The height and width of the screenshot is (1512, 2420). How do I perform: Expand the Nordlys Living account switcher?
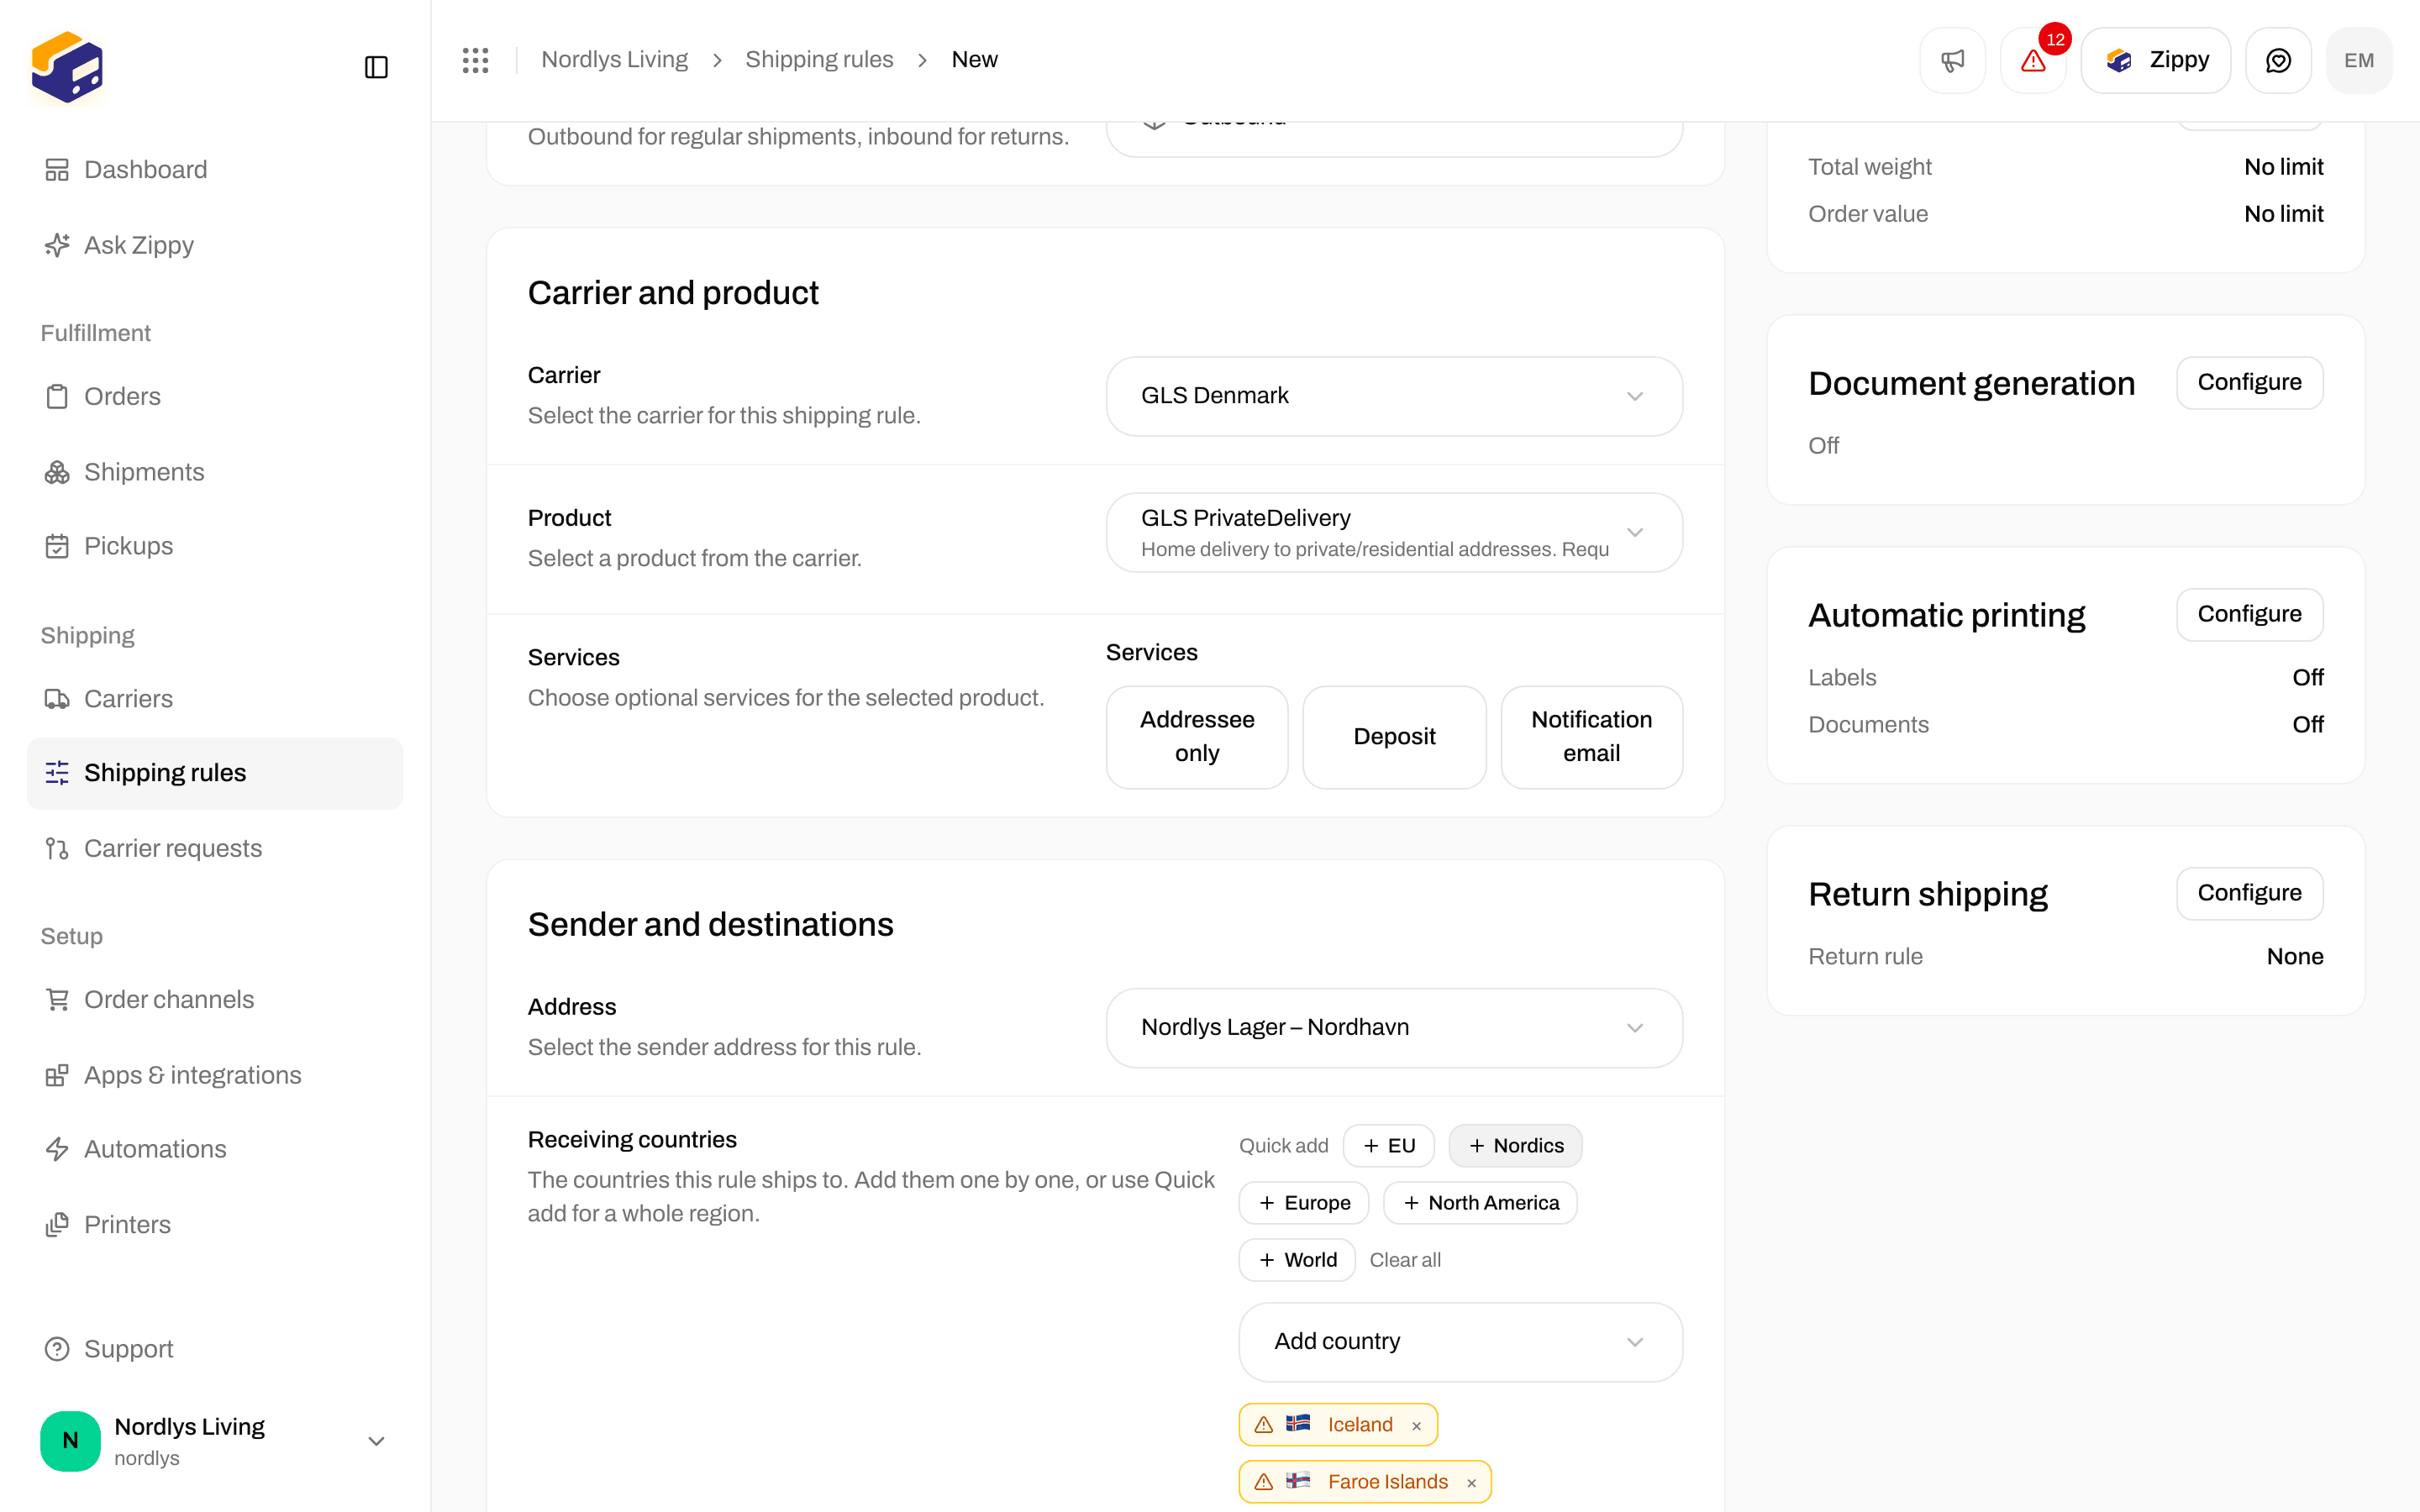(x=215, y=1441)
